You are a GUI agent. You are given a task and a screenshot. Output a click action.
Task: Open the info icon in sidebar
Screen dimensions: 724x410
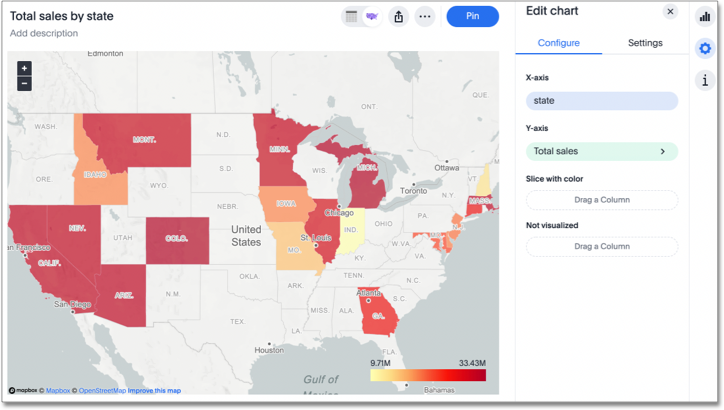coord(705,81)
